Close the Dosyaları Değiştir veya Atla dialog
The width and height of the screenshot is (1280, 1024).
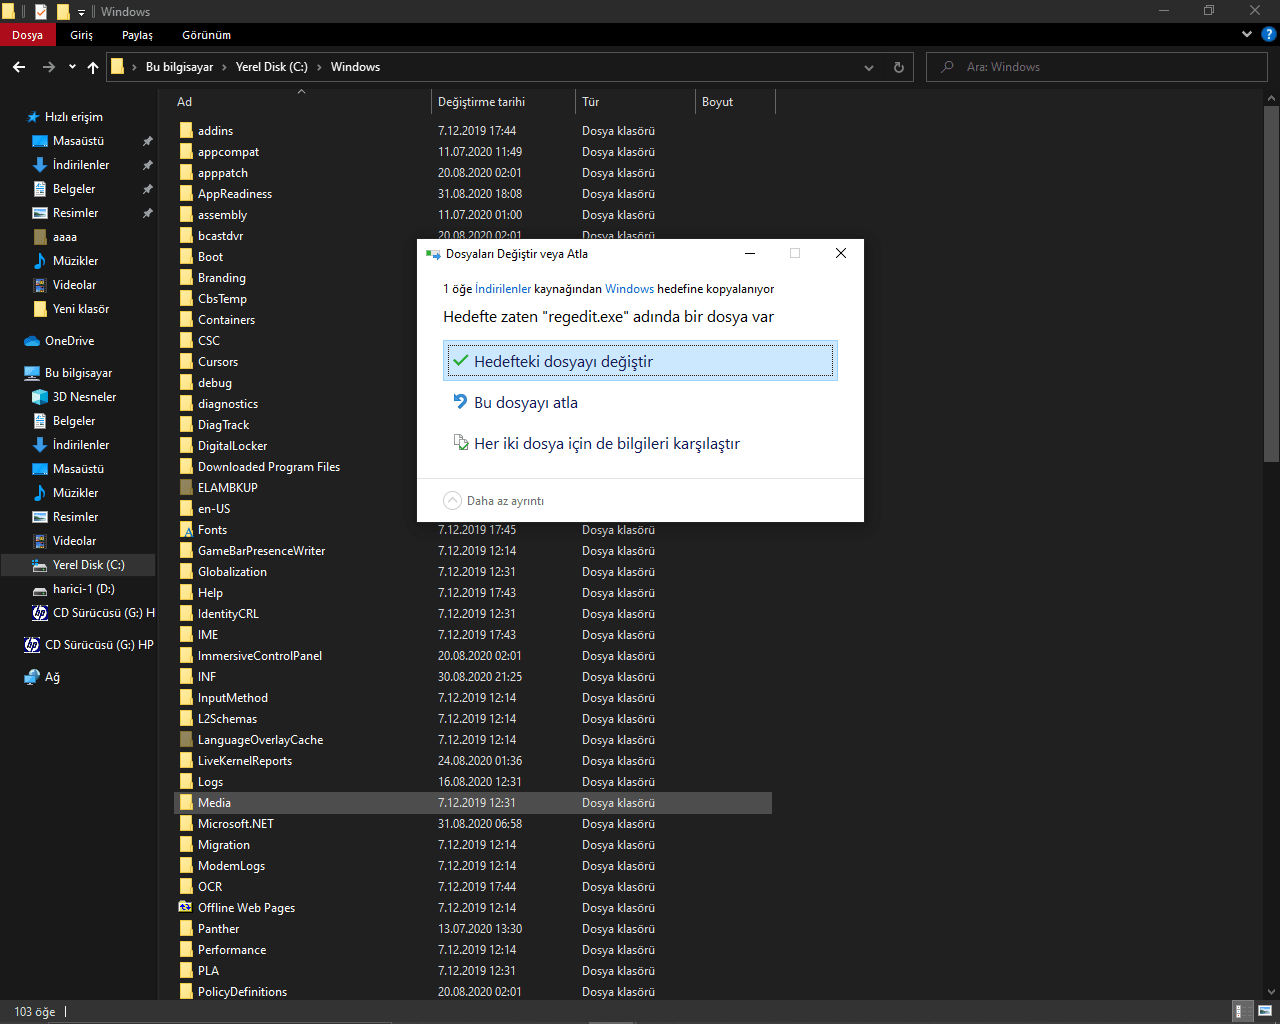(841, 253)
